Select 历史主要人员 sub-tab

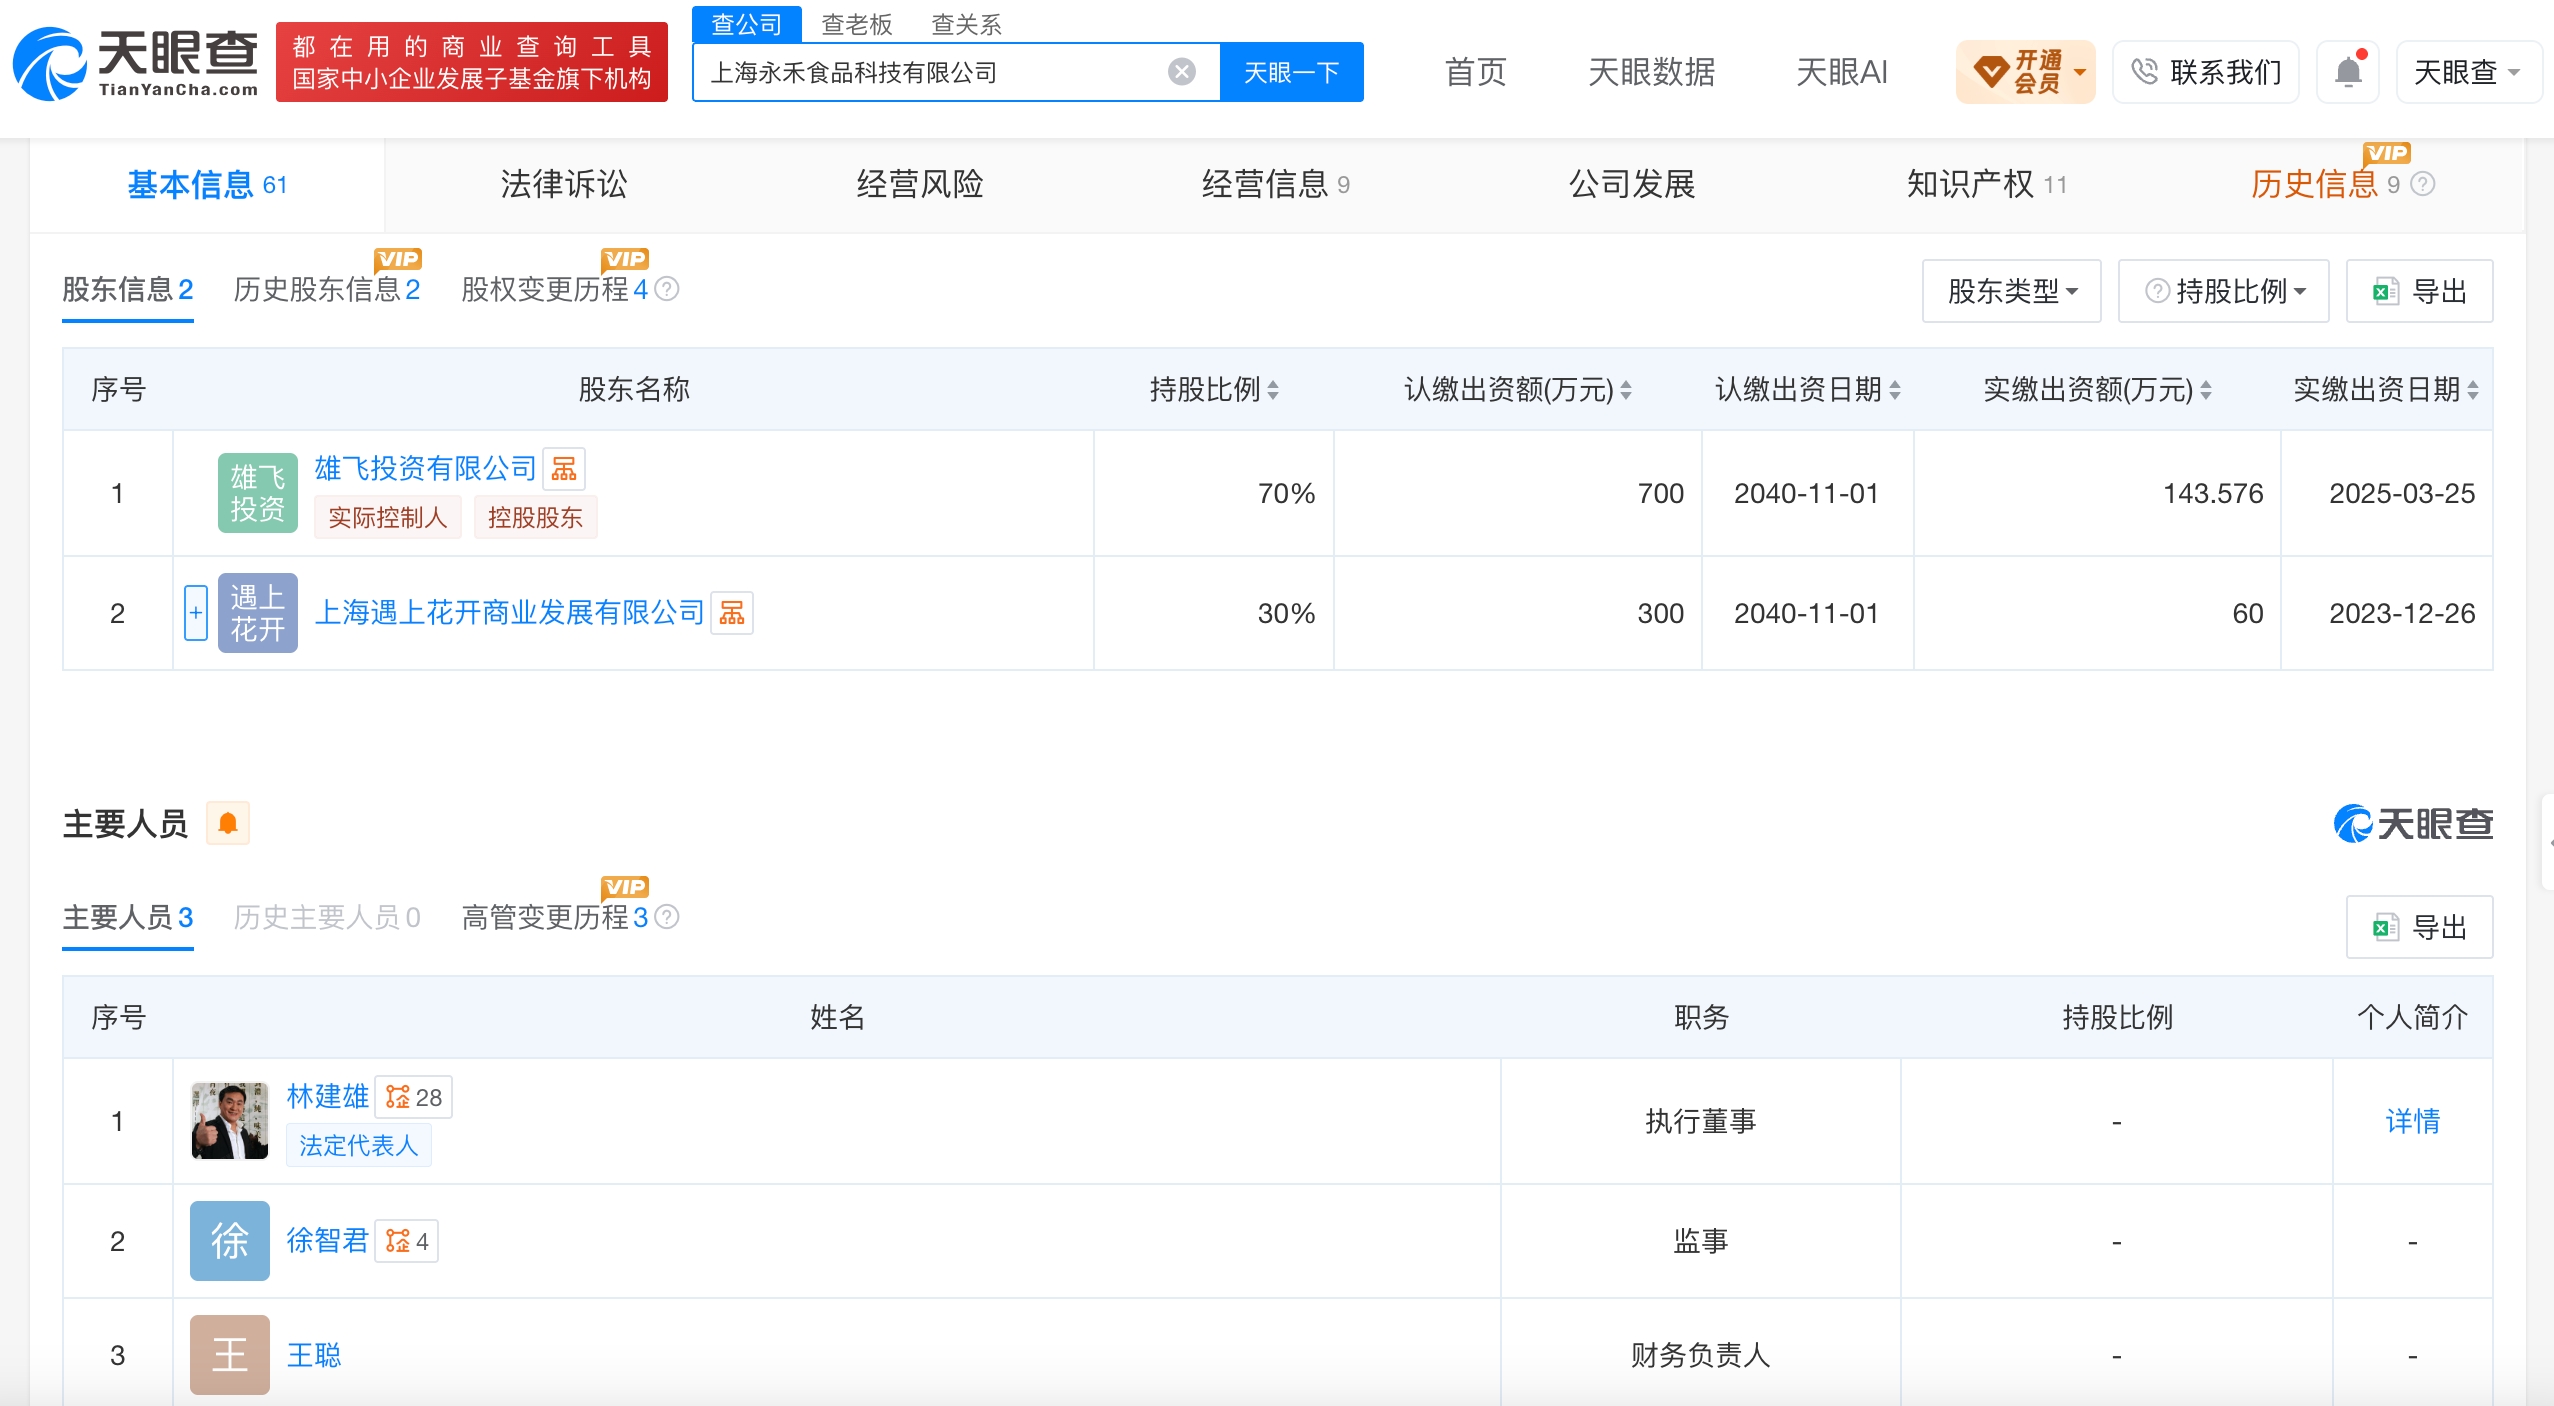tap(327, 917)
